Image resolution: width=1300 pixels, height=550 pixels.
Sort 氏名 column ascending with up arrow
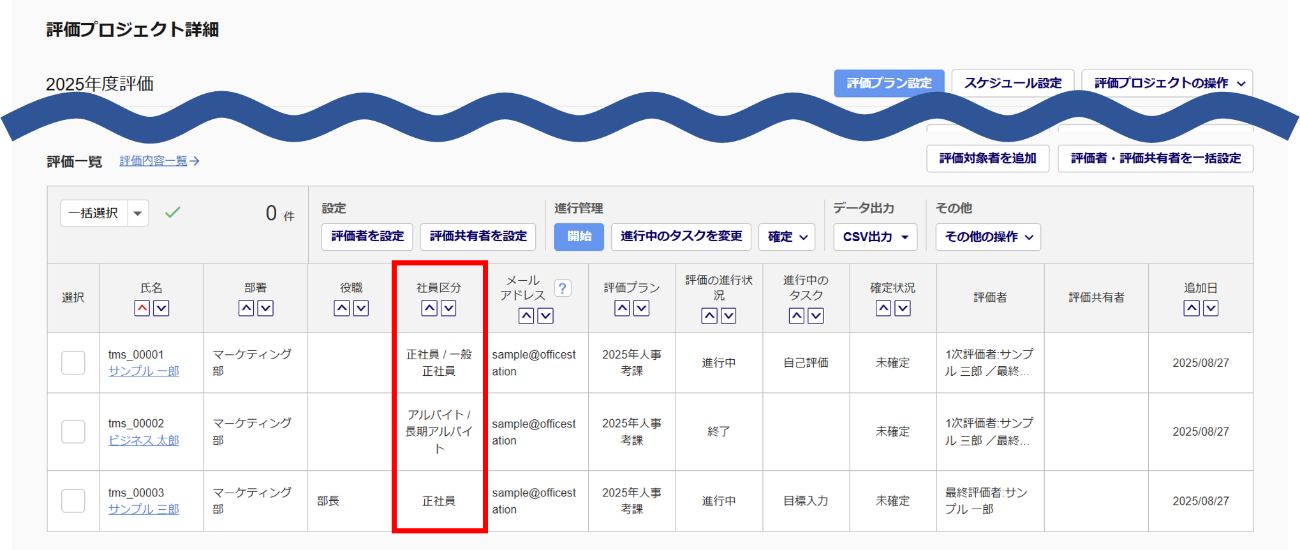[x=142, y=308]
